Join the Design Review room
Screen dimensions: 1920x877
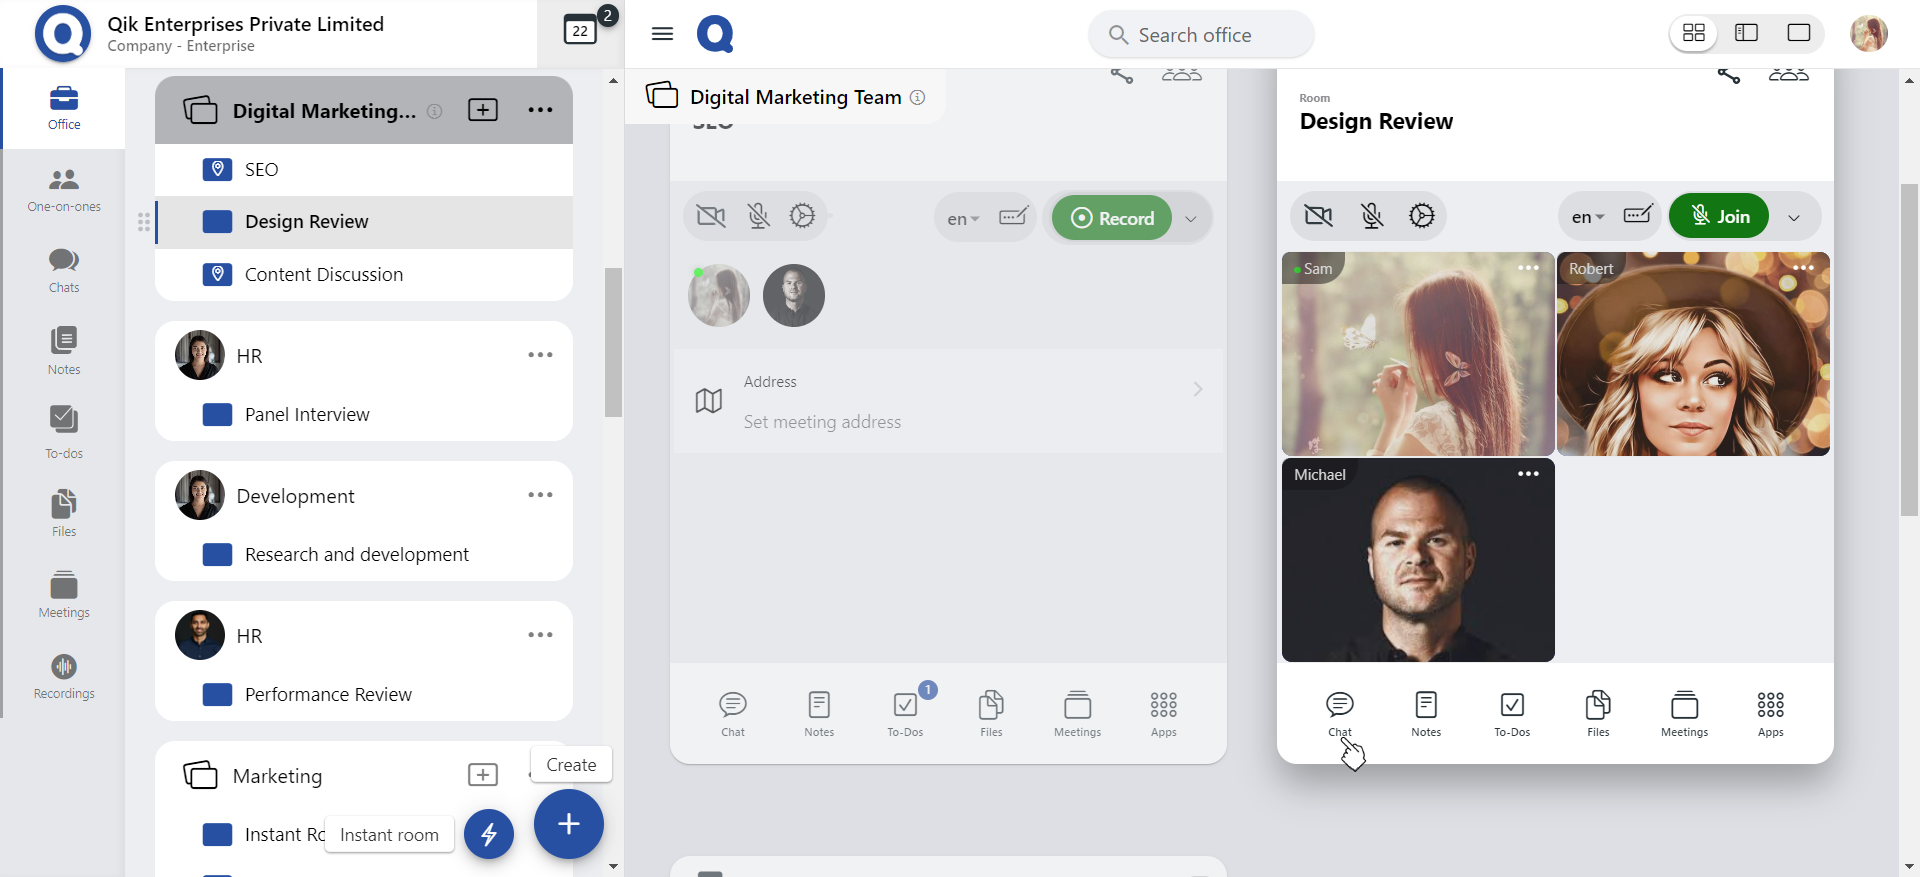[x=1719, y=216]
